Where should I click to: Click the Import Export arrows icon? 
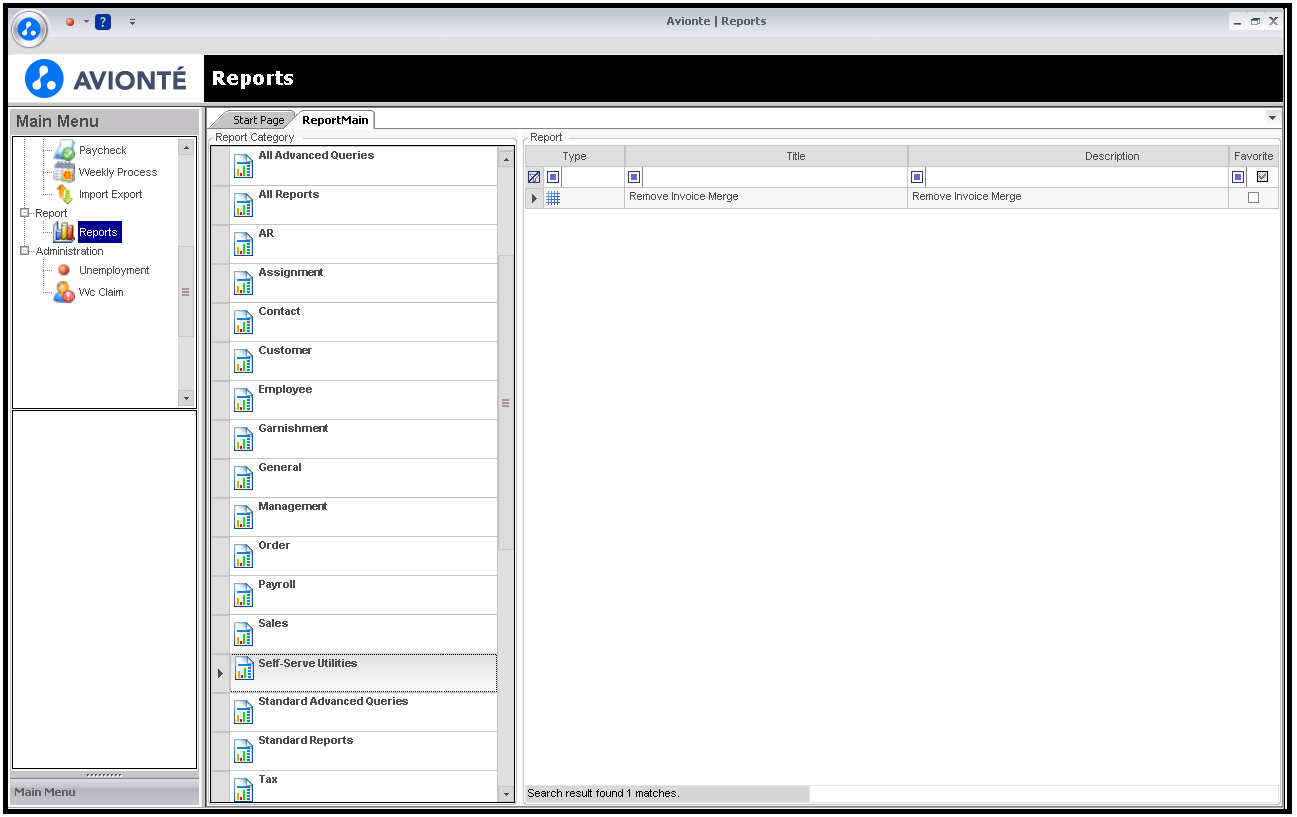64,194
